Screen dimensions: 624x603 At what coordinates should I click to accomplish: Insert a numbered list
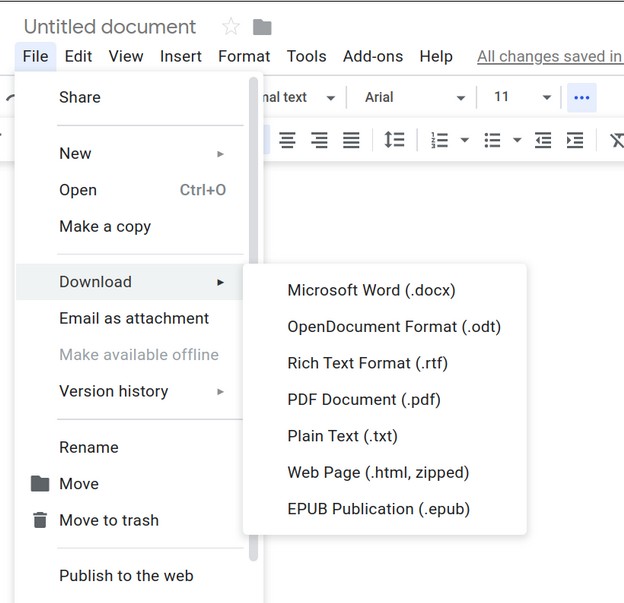point(439,141)
